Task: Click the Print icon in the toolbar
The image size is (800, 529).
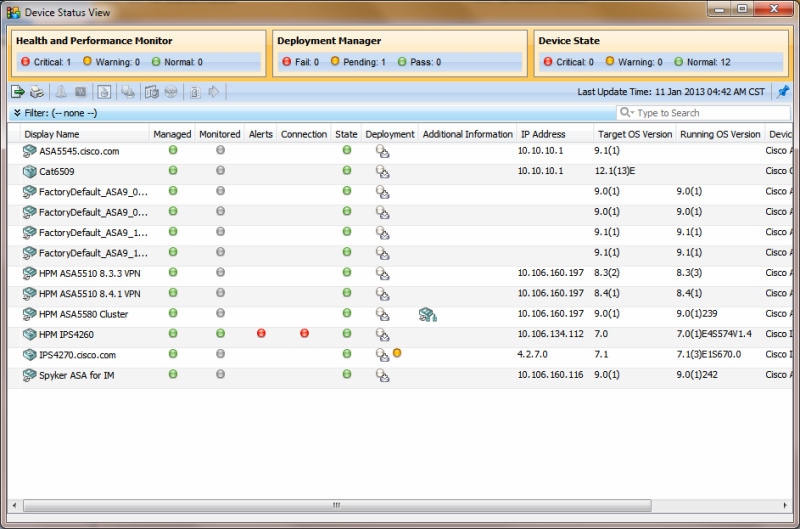Action: click(37, 92)
